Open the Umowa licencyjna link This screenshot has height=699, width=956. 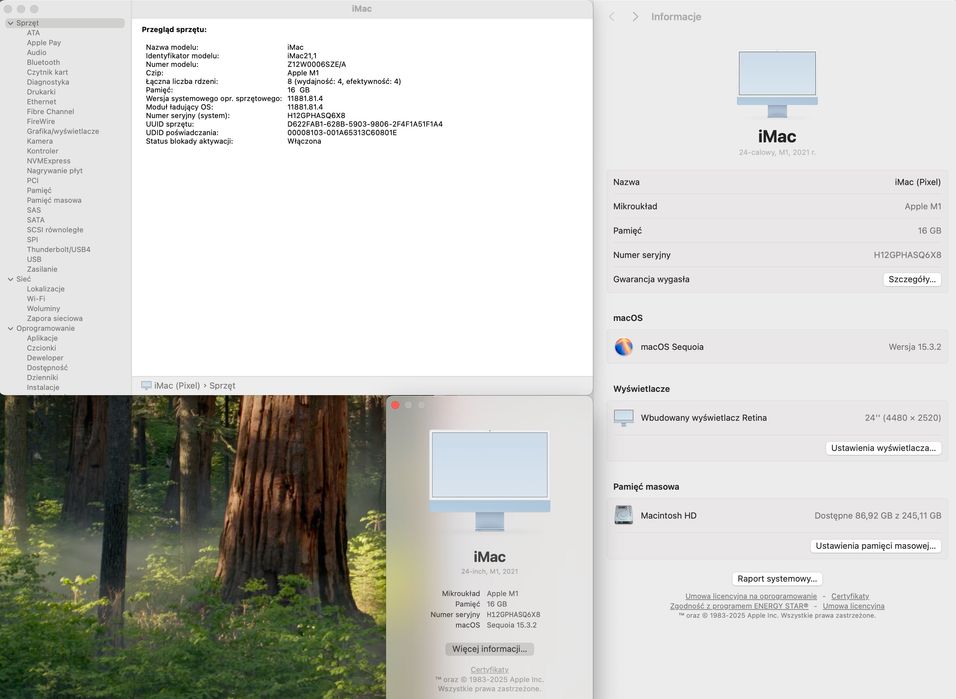pos(853,606)
